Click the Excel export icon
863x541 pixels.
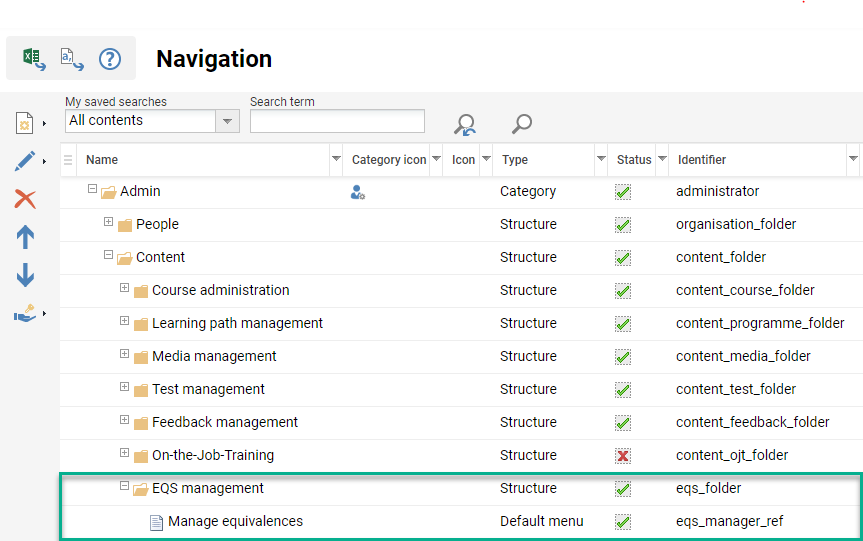click(x=34, y=59)
